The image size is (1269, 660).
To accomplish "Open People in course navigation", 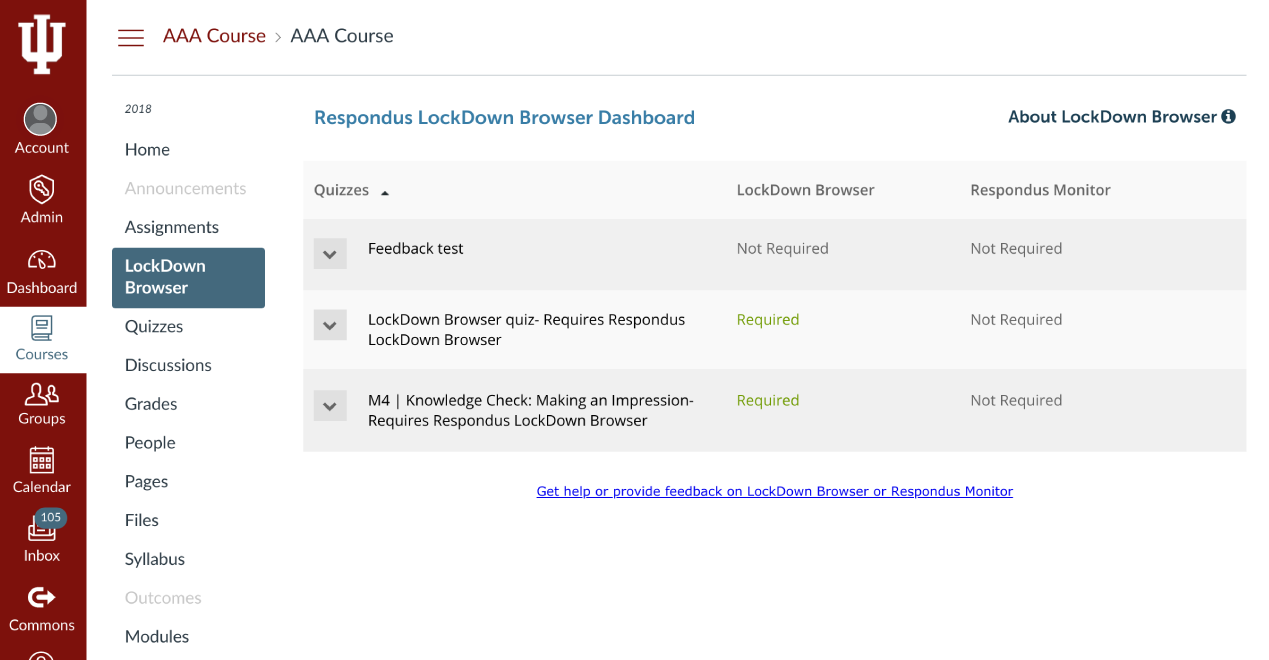I will pyautogui.click(x=150, y=443).
